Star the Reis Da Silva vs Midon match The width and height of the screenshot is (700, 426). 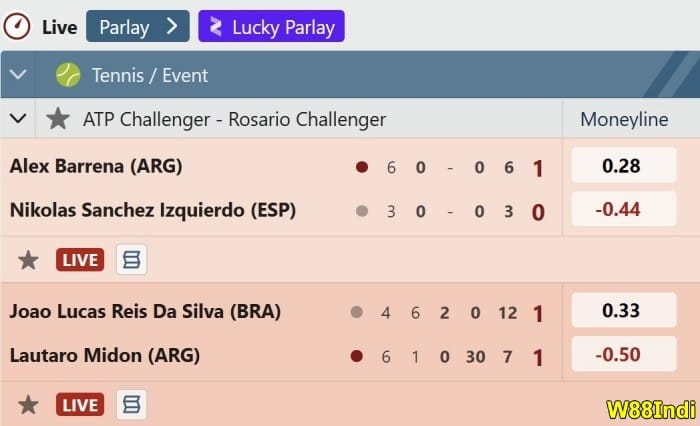pos(29,404)
